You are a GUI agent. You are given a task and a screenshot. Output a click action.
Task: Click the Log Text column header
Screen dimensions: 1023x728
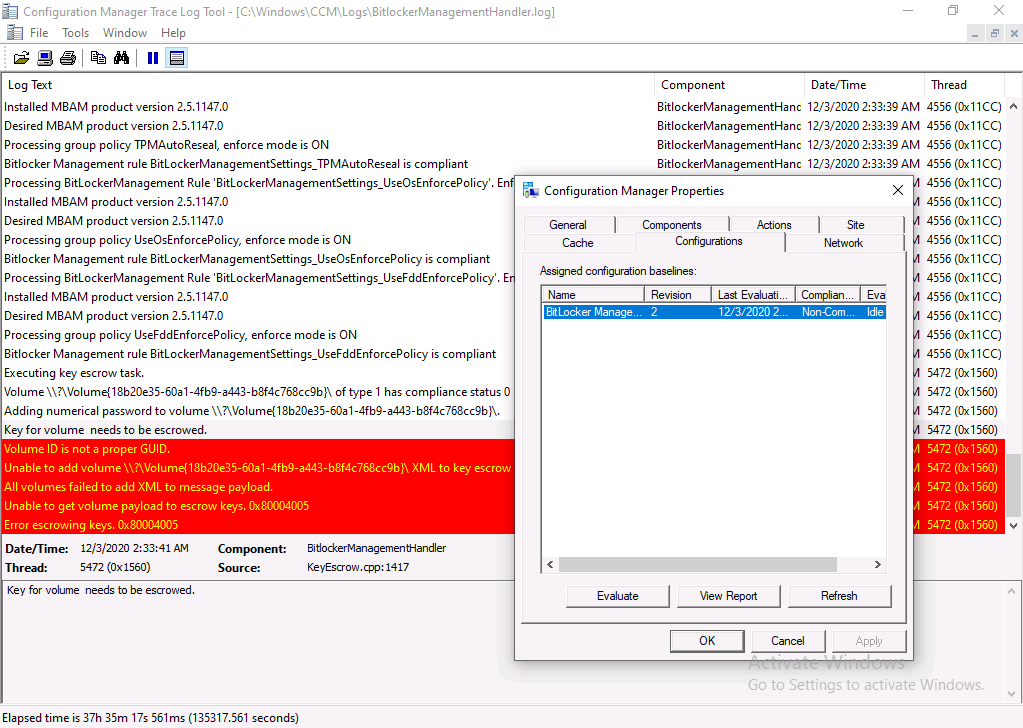[x=328, y=85]
